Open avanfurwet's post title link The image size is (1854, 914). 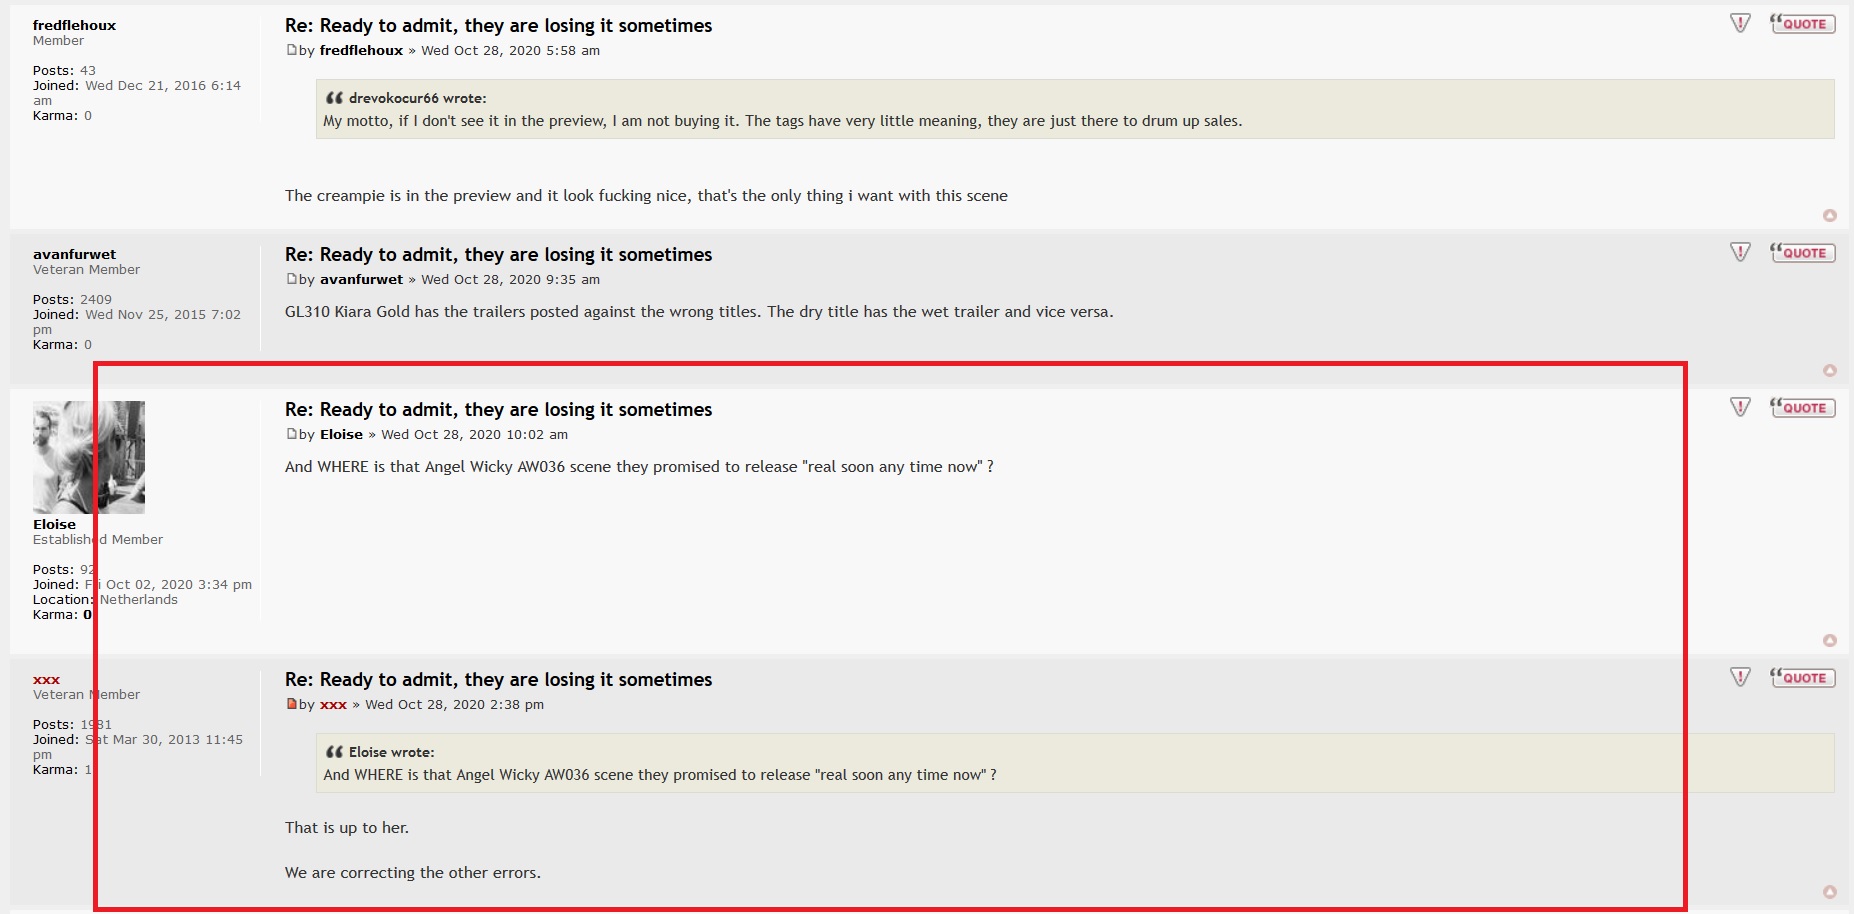click(x=498, y=254)
